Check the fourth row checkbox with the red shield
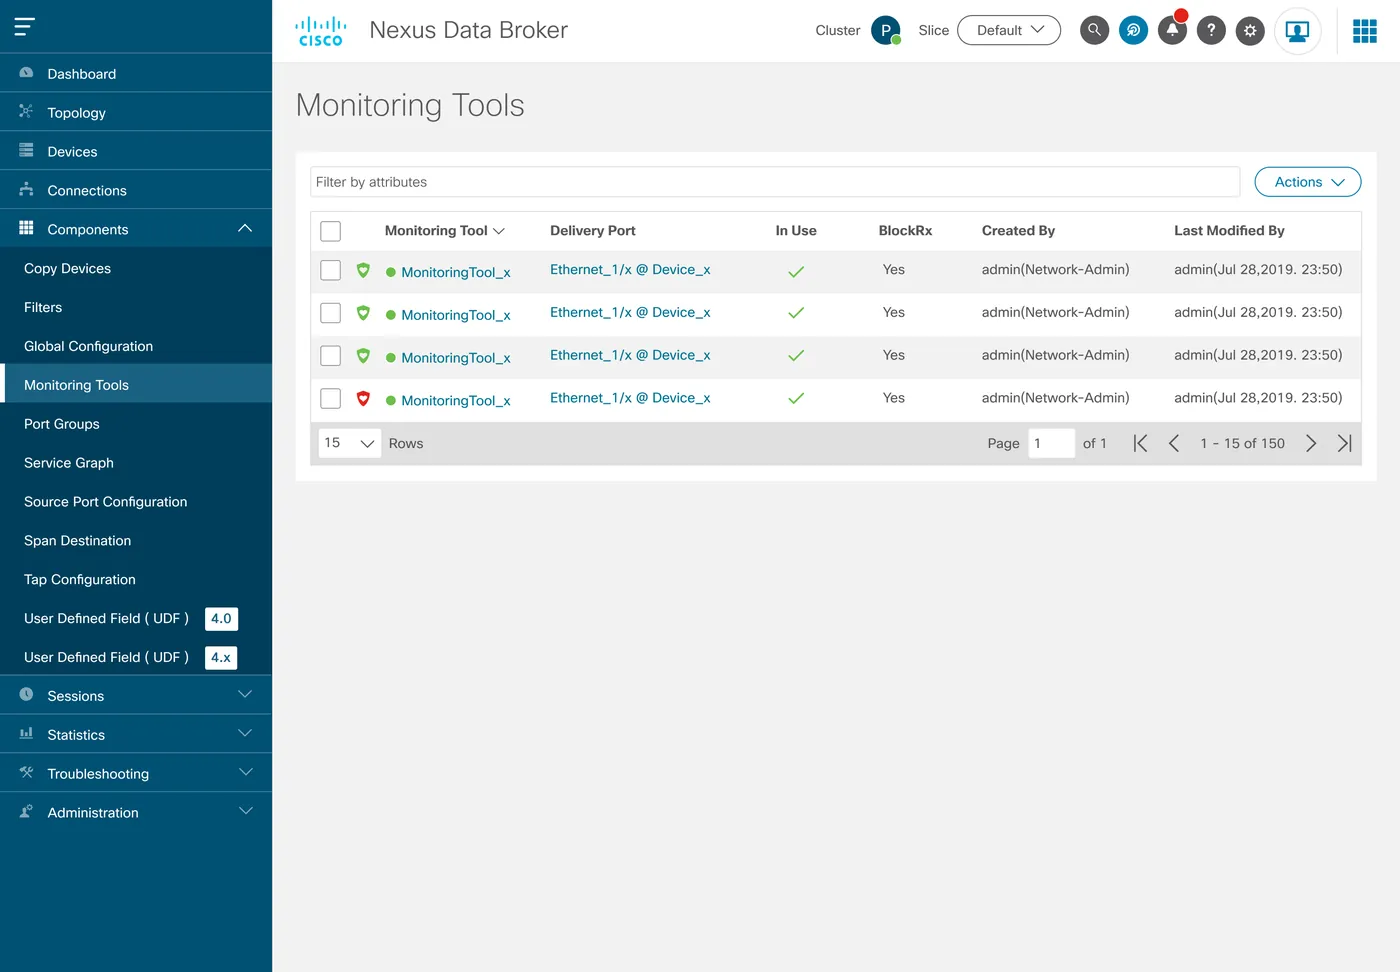The height and width of the screenshot is (972, 1400). (x=331, y=398)
